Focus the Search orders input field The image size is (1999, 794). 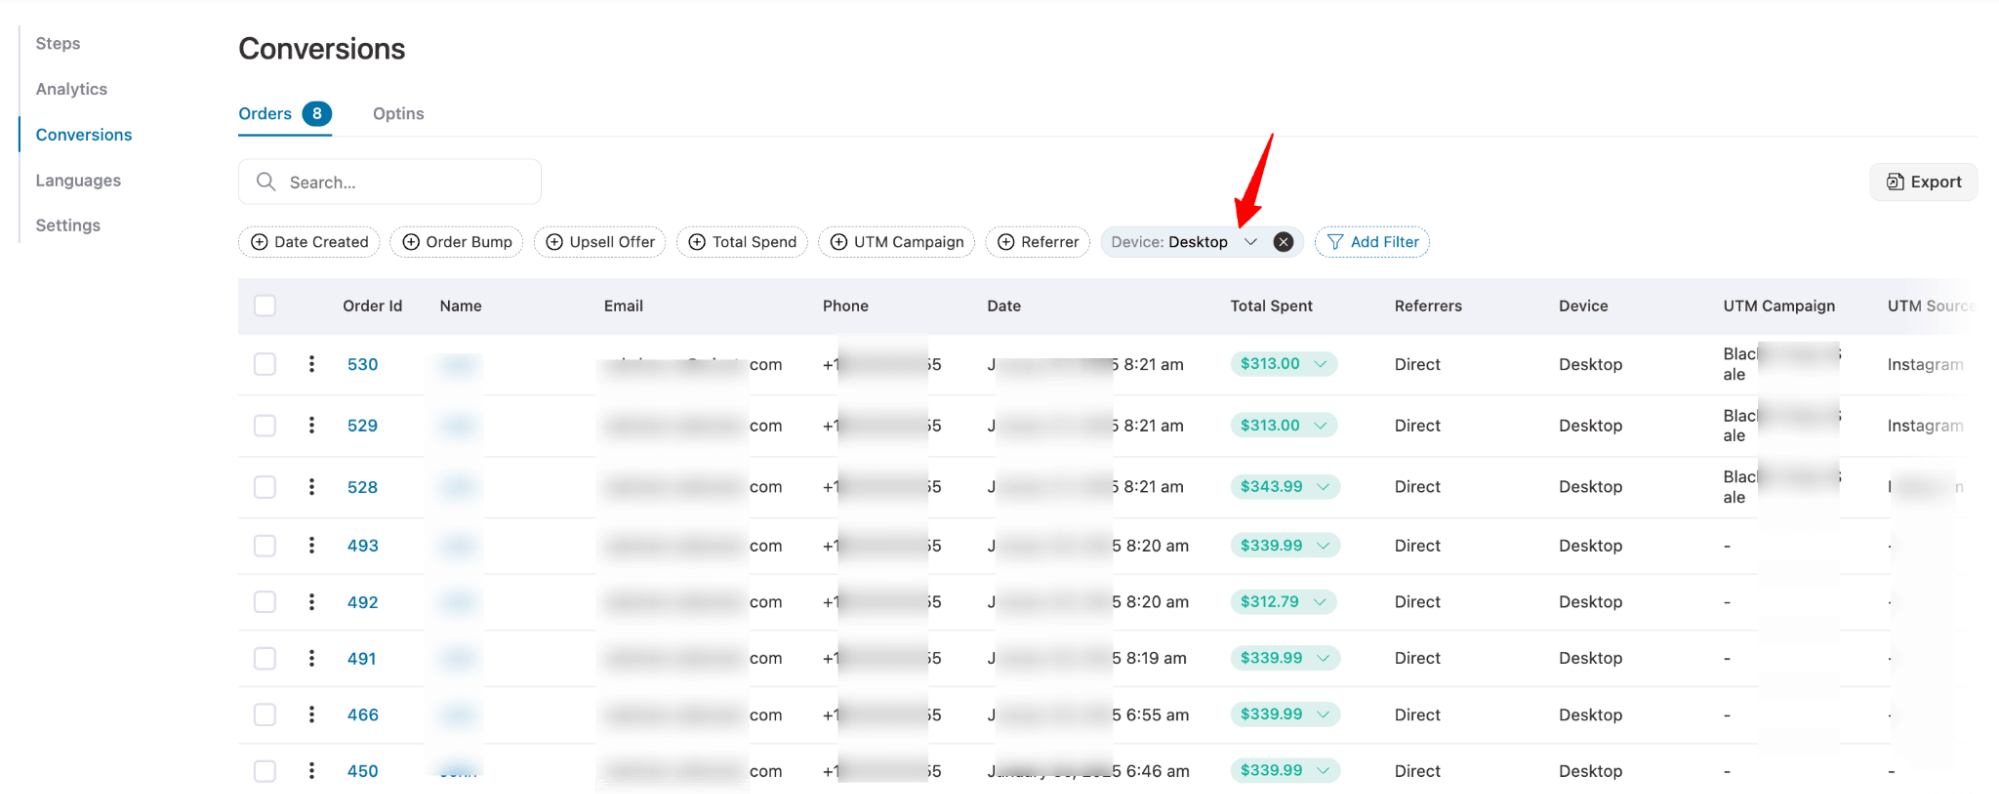pyautogui.click(x=390, y=182)
